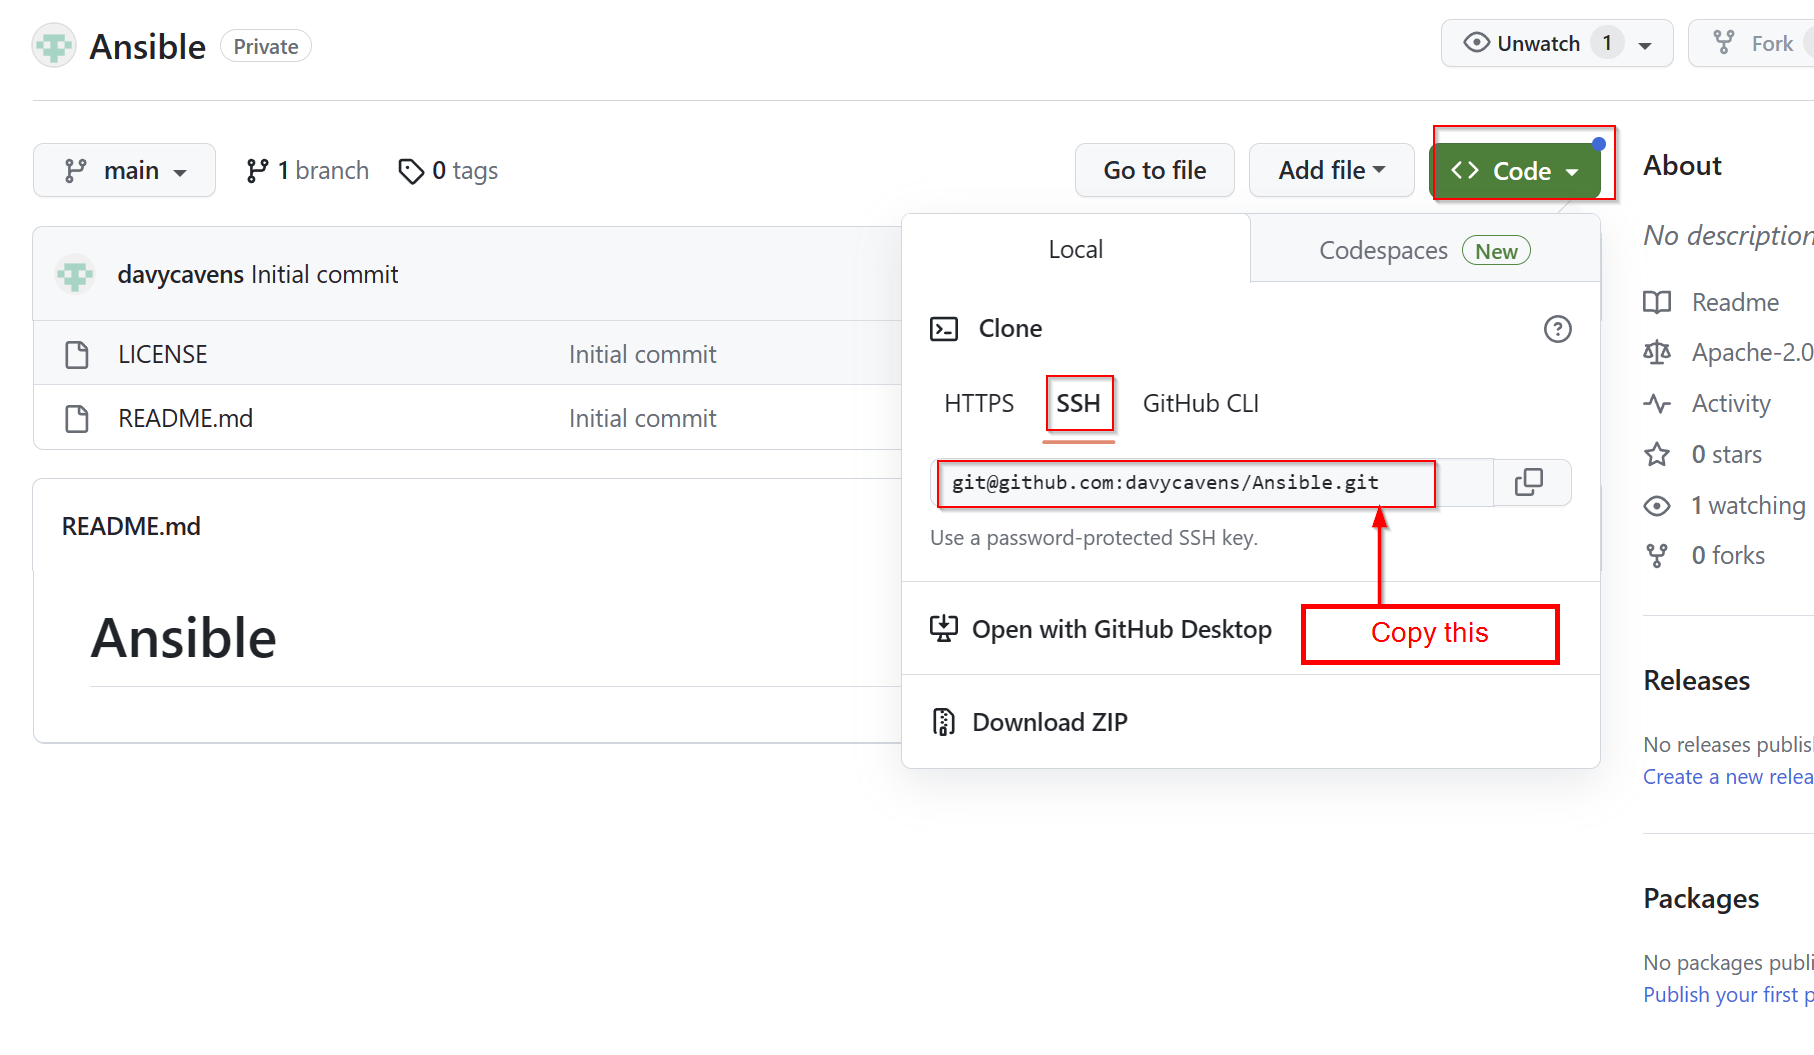Click the SSH clone URL field
Viewport: 1814px width, 1055px height.
tap(1212, 483)
